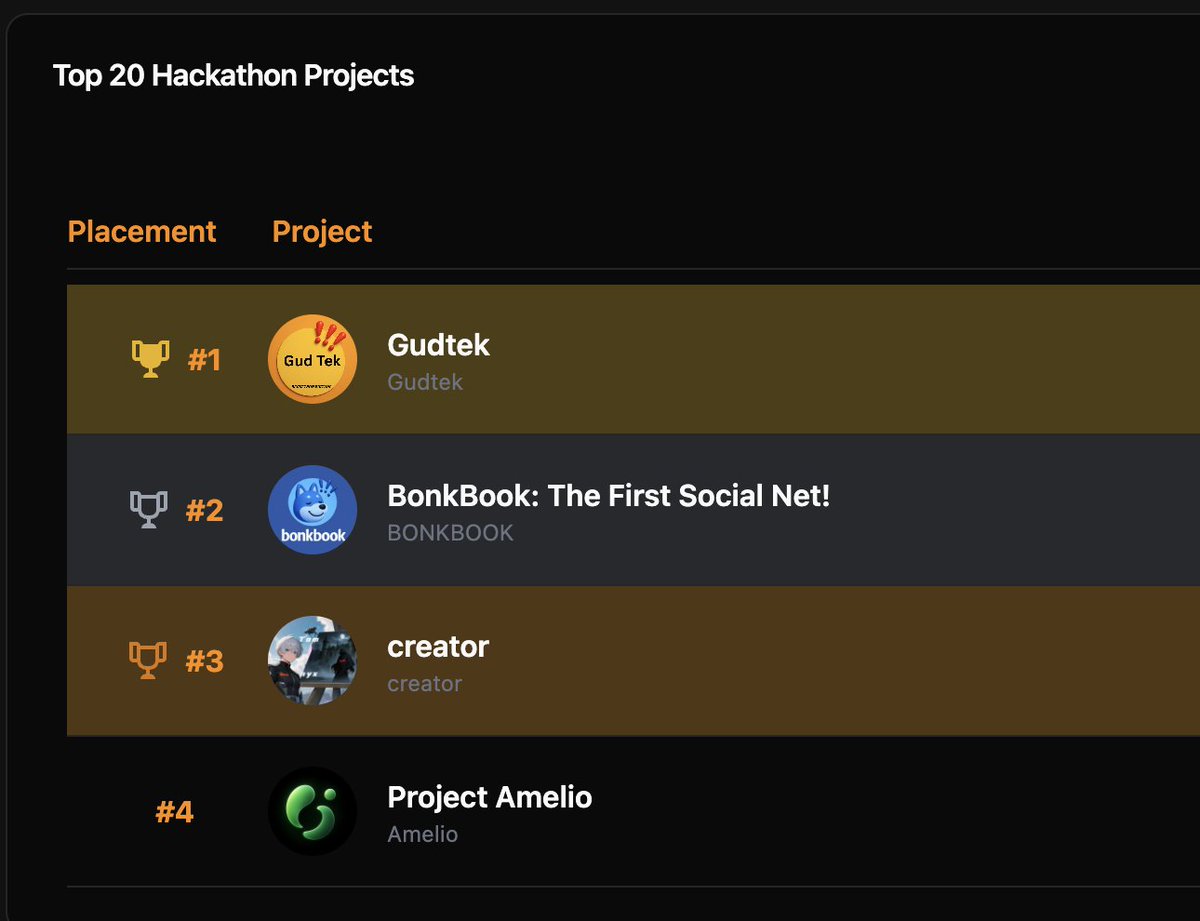The height and width of the screenshot is (921, 1200).
Task: Open the creator project title
Action: (438, 647)
